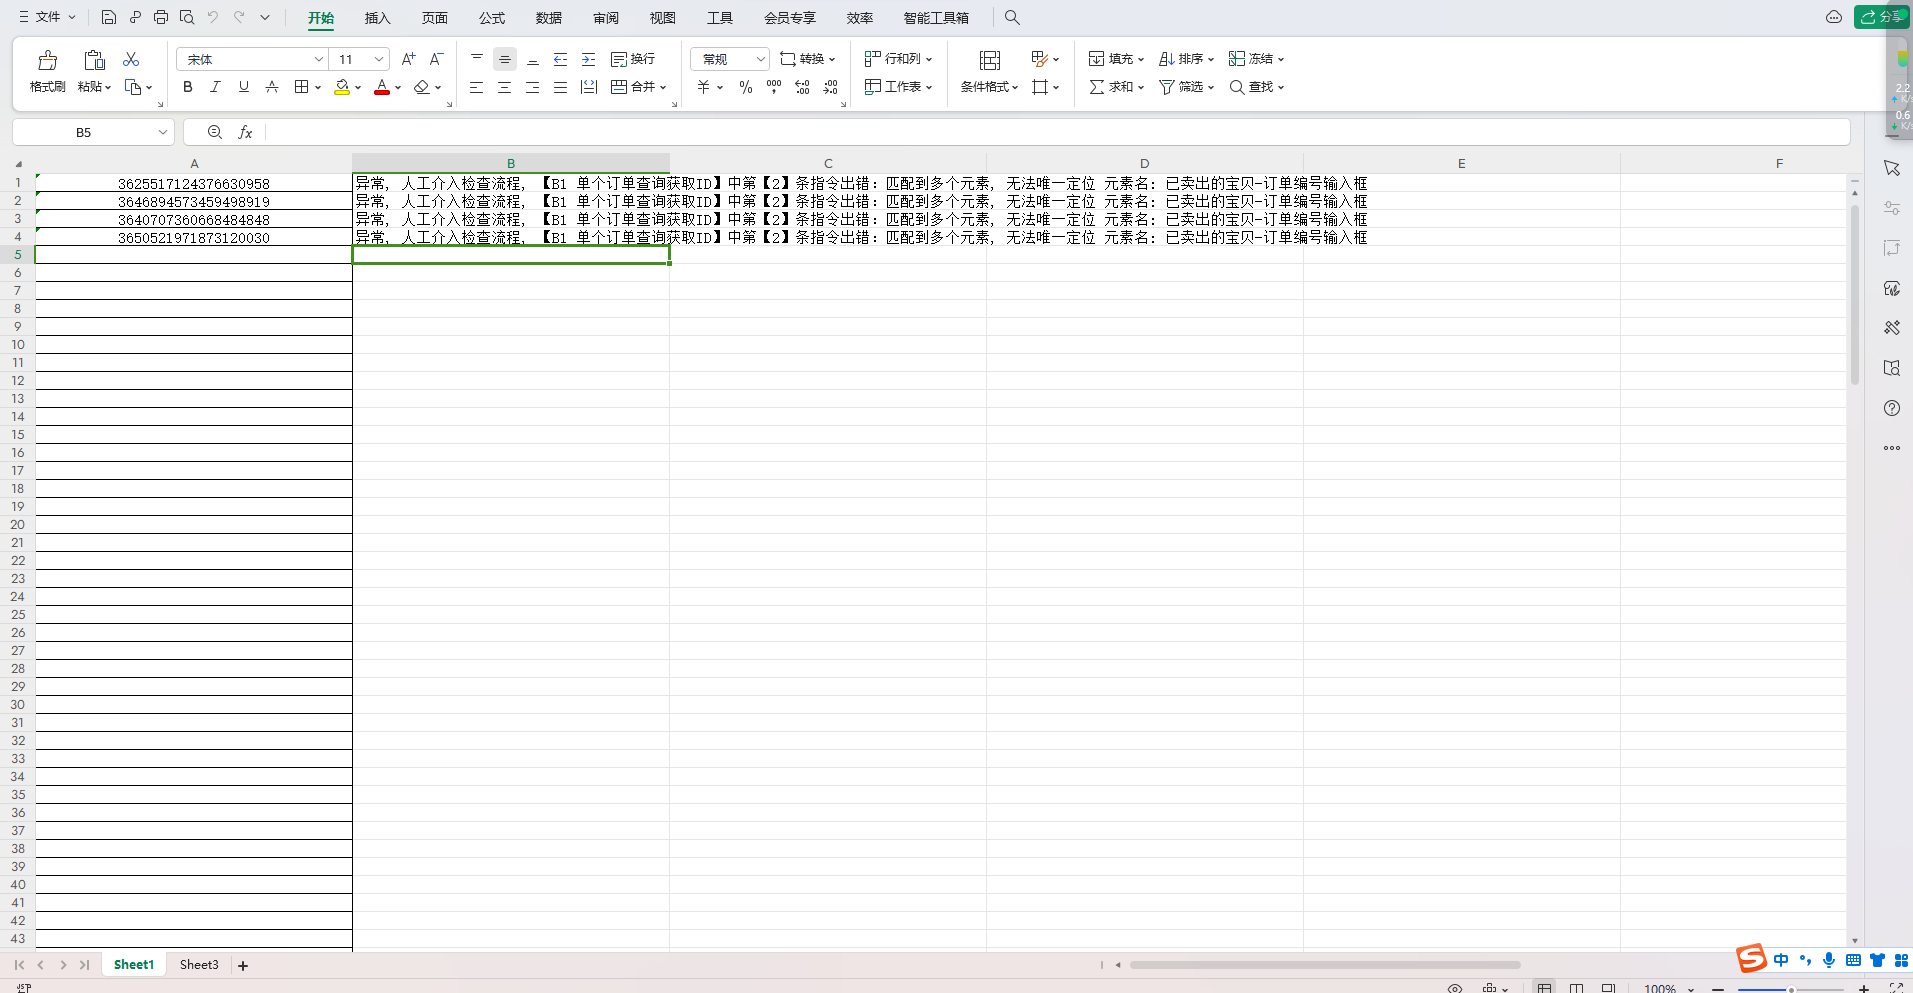1913x993 pixels.
Task: Click the percent style icon
Action: (745, 88)
